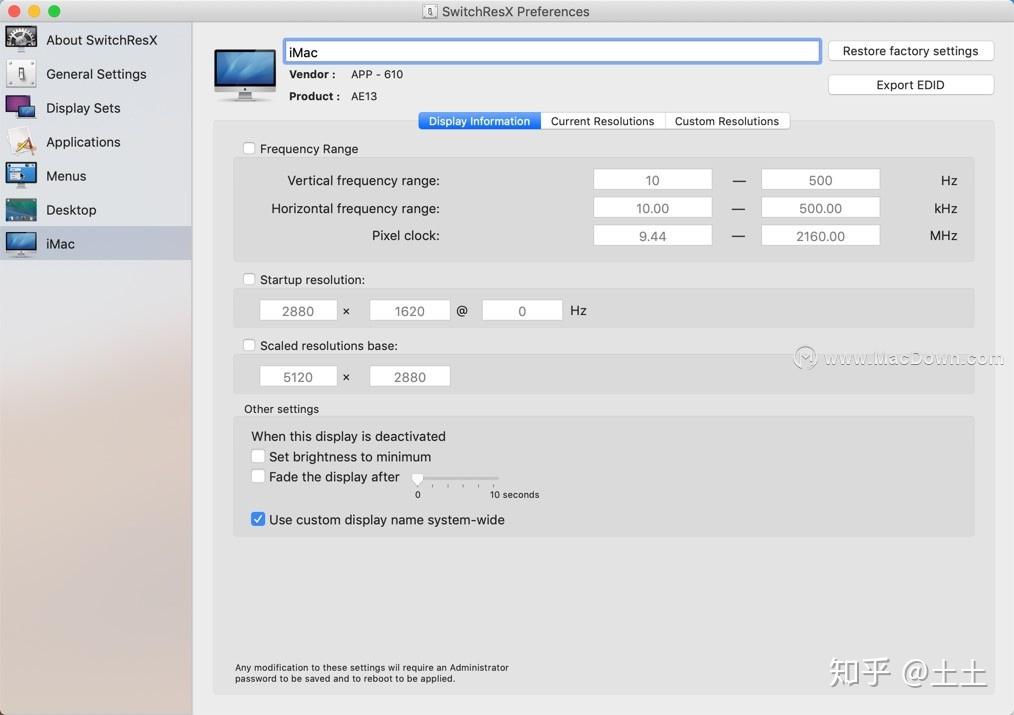
Task: Enable the Scaled resolutions base checkbox
Action: 248,345
